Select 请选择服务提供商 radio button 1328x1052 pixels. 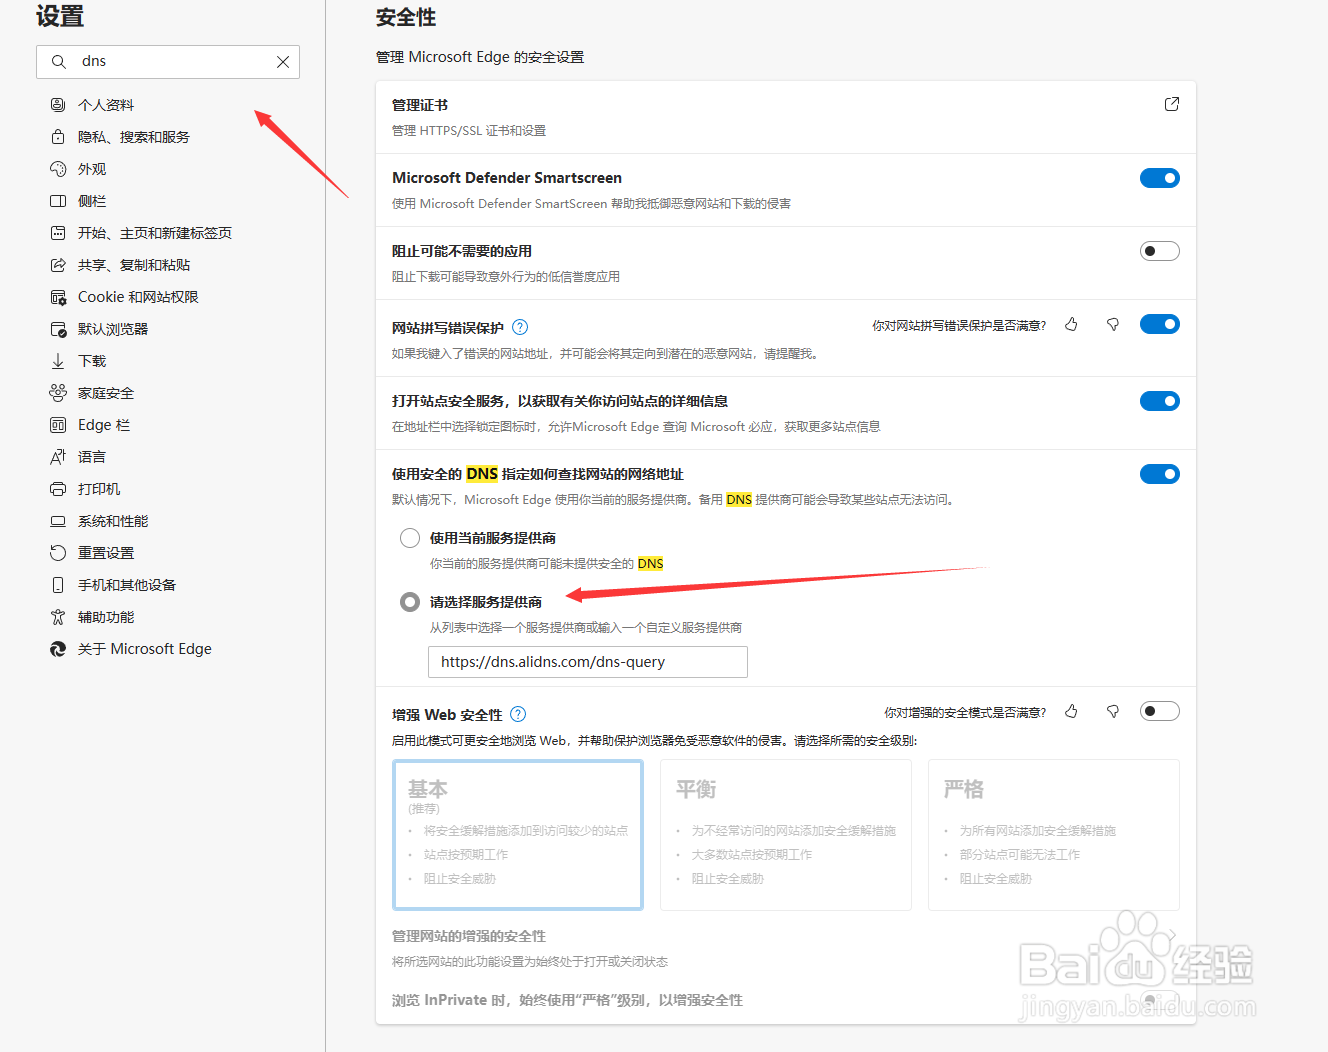click(410, 602)
